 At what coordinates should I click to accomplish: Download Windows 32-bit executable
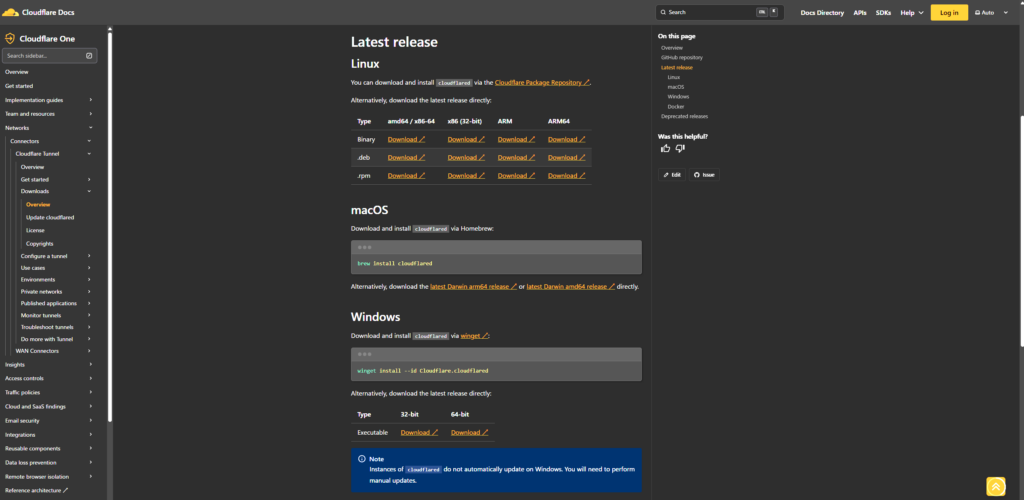419,433
